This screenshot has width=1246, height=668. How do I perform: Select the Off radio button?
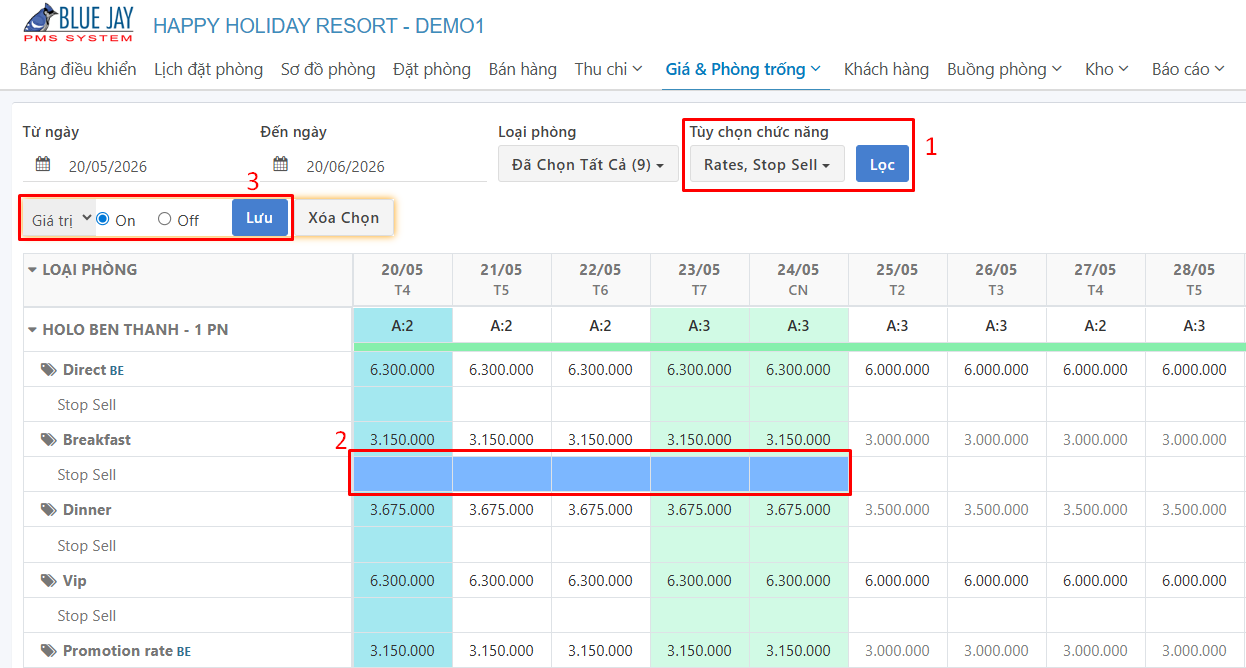tap(165, 219)
